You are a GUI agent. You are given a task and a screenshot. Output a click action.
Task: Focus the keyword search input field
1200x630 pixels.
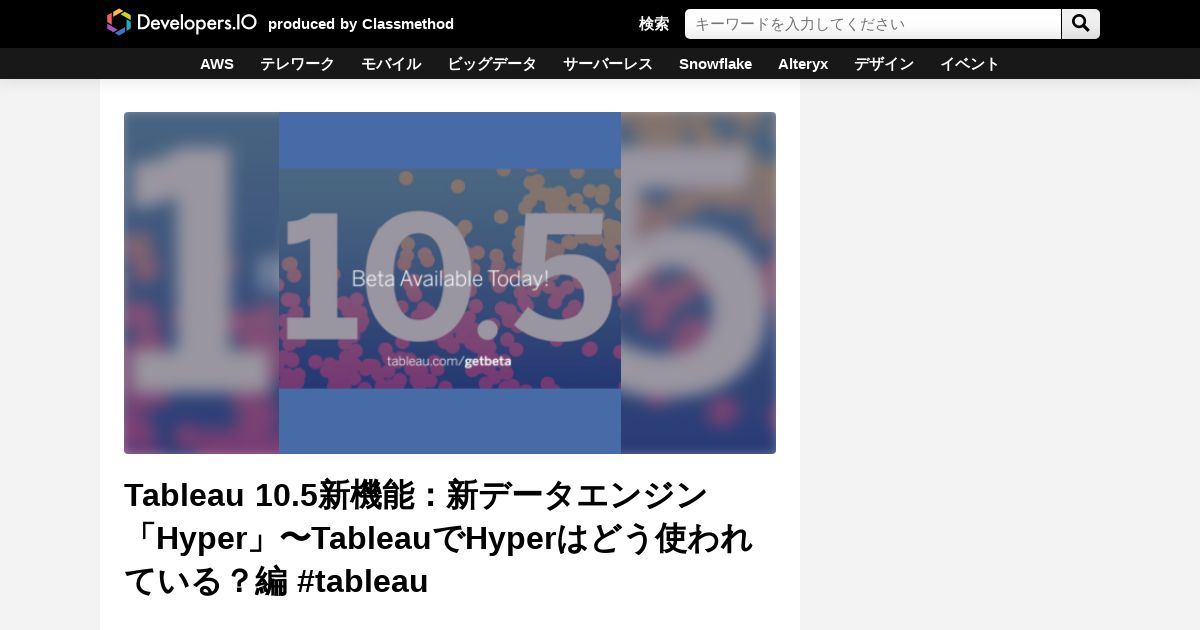tap(873, 24)
